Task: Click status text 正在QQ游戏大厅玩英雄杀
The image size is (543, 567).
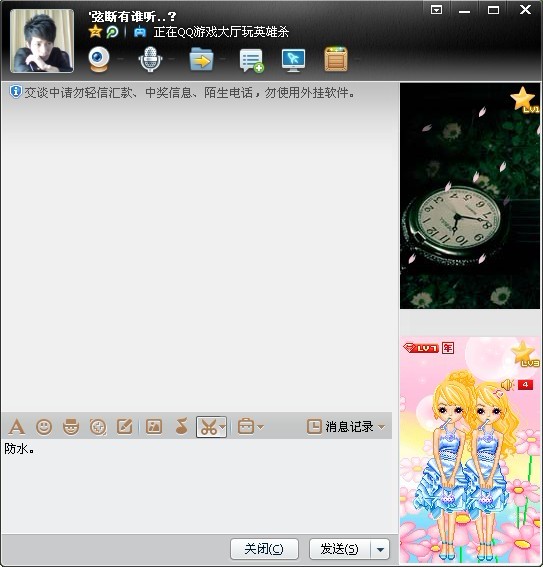Action: pos(221,32)
